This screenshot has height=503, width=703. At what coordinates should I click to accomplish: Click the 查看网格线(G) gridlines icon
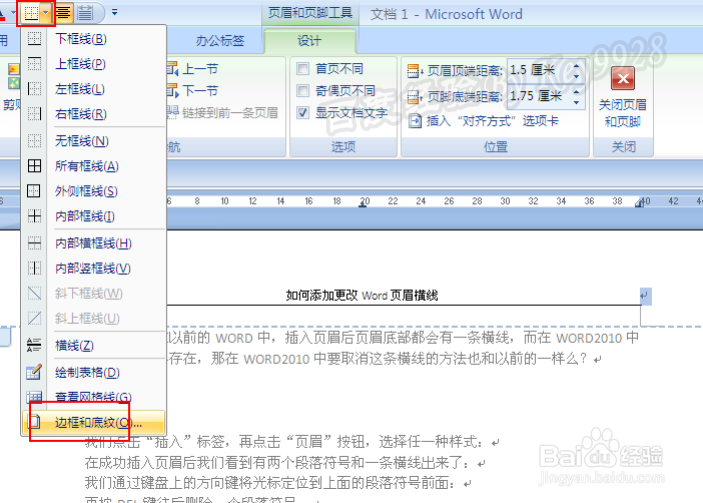click(34, 397)
